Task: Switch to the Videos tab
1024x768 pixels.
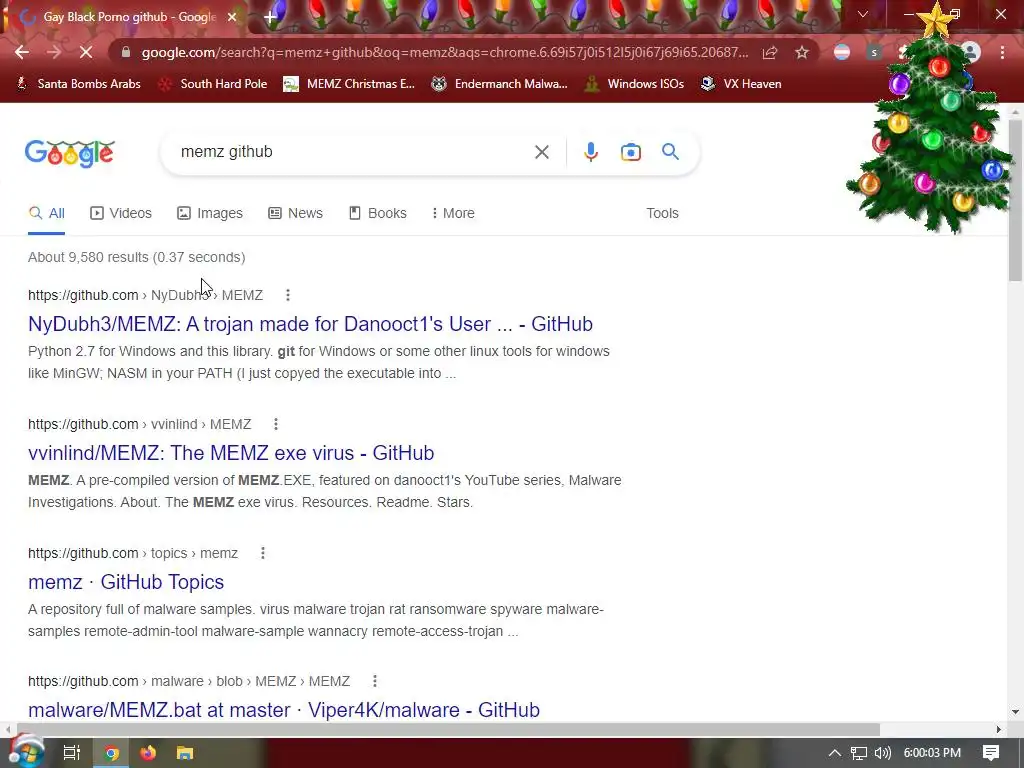Action: tap(121, 214)
